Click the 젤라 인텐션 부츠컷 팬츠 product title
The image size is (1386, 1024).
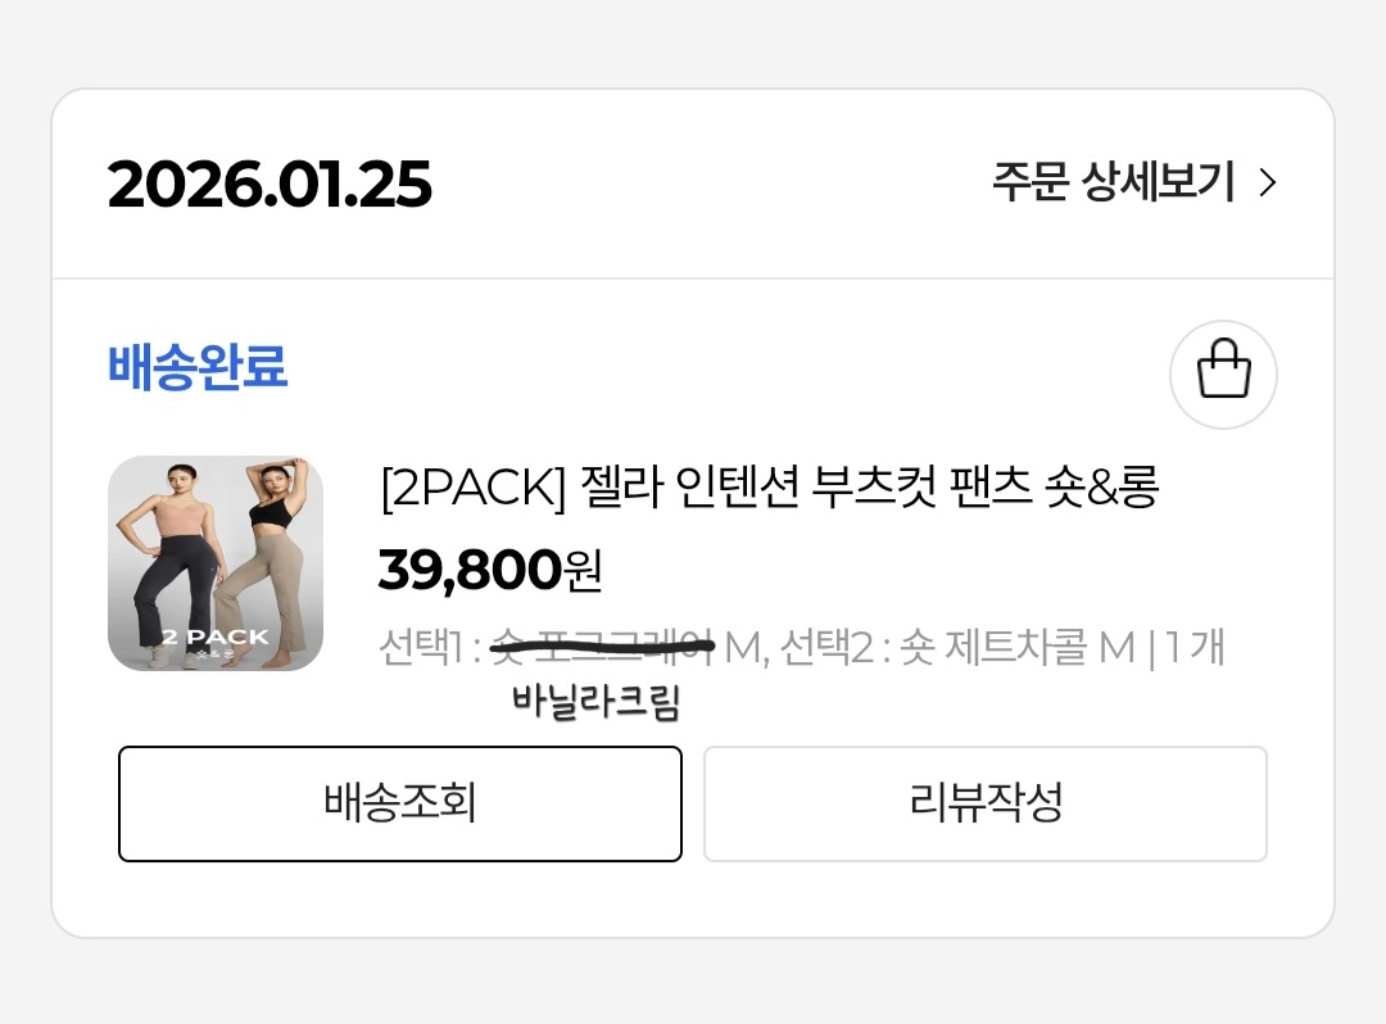coord(769,488)
